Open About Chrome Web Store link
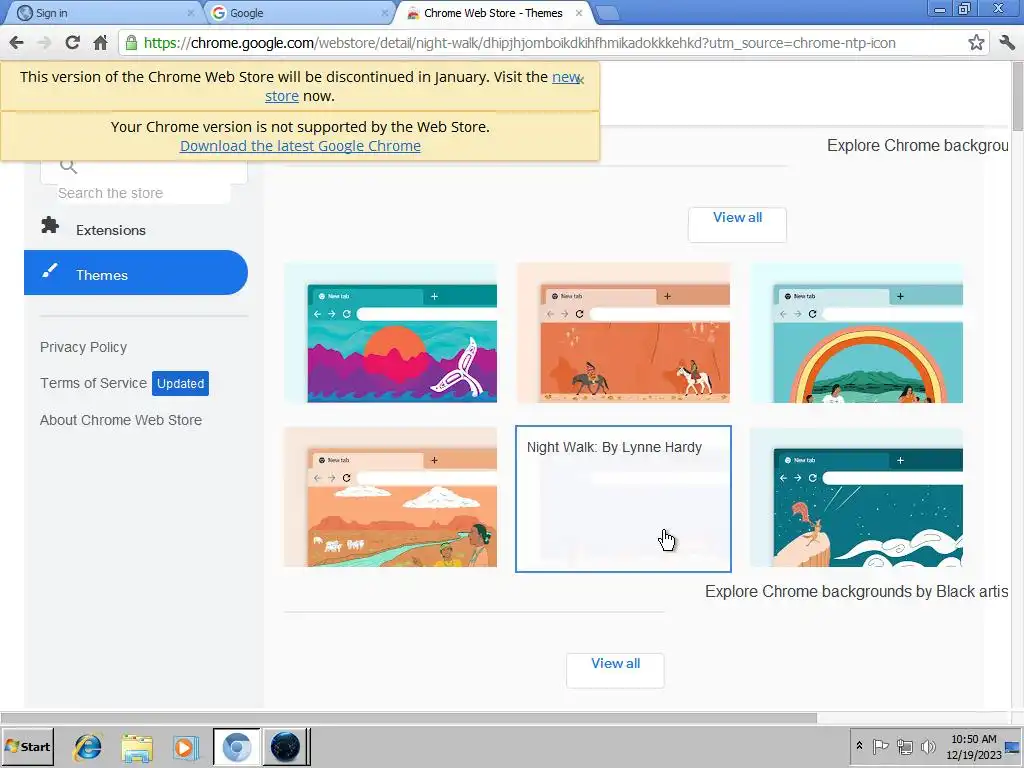The width and height of the screenshot is (1024, 768). coord(121,420)
